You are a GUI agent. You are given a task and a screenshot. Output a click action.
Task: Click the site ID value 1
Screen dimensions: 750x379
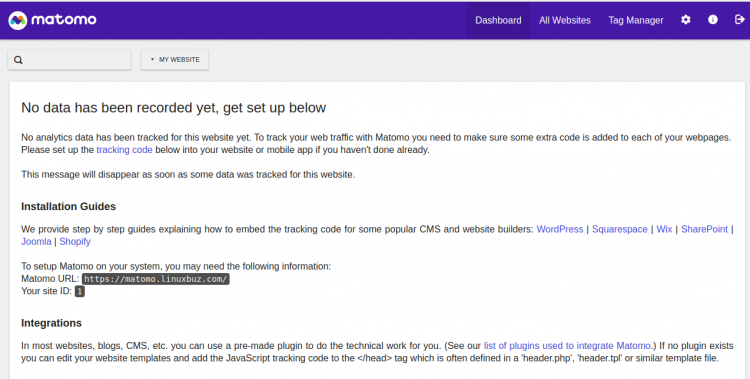point(79,291)
